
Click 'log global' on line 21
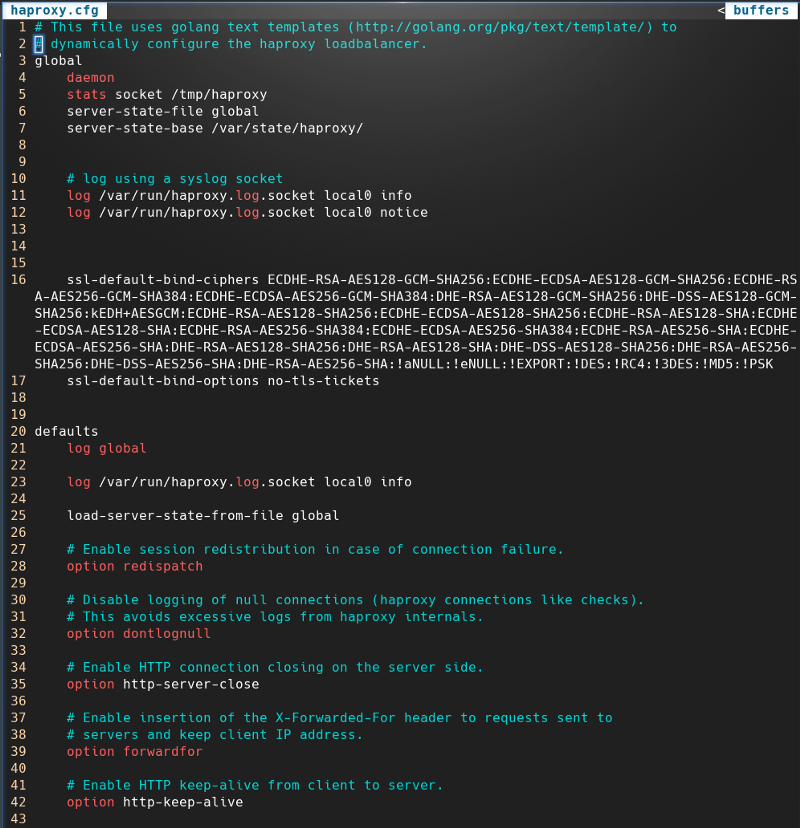click(106, 448)
